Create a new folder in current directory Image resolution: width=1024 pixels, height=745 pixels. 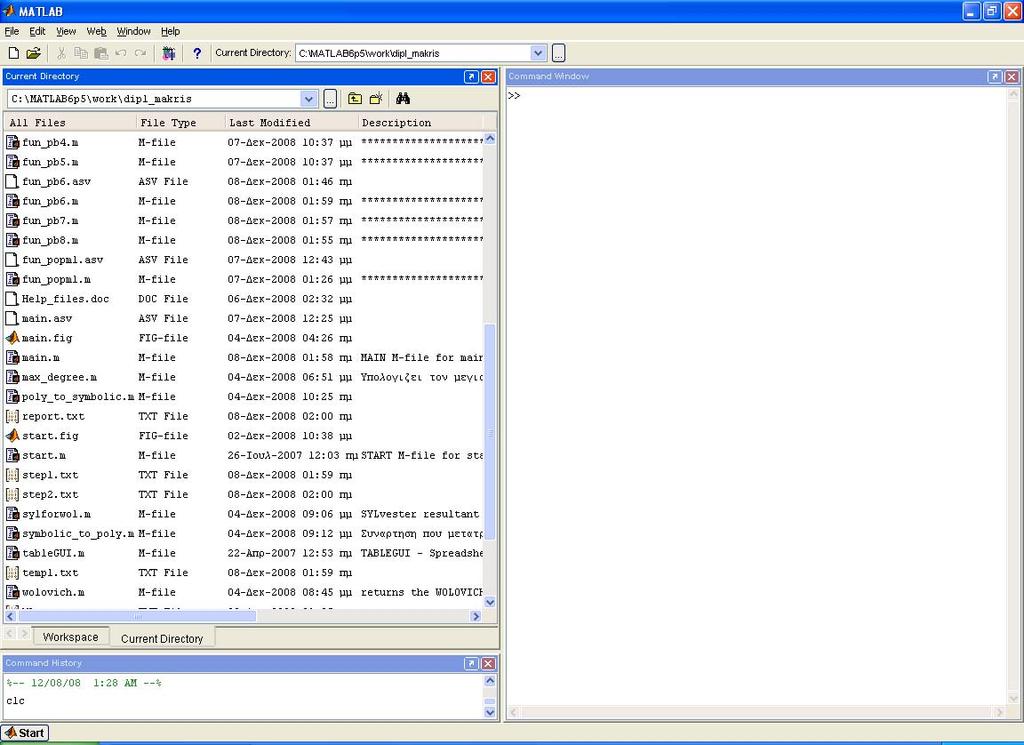376,99
